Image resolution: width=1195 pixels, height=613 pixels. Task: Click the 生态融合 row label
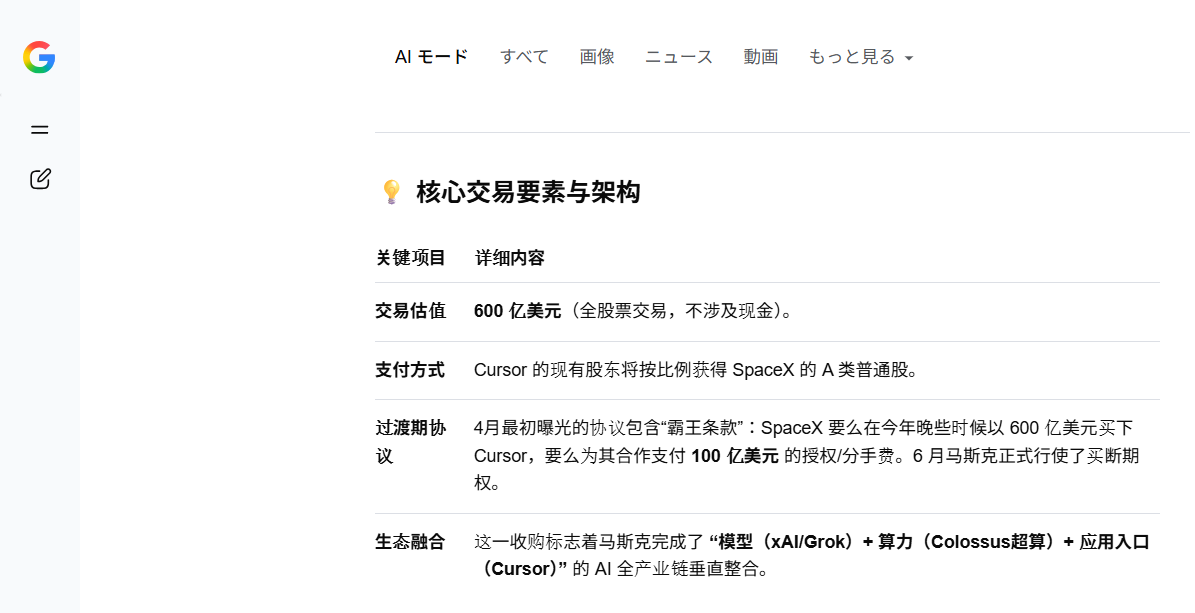[410, 542]
